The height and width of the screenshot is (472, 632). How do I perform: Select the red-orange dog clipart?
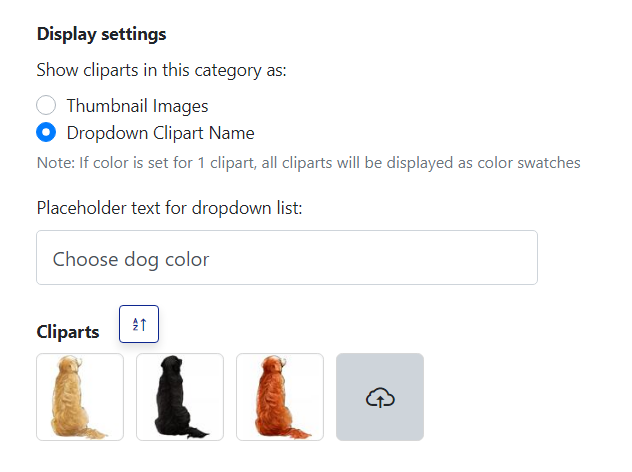280,397
